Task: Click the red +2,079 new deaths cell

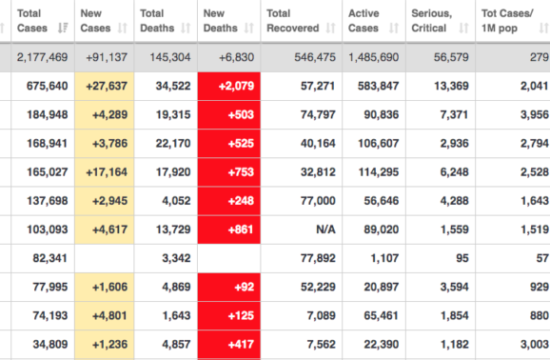Action: tap(229, 86)
